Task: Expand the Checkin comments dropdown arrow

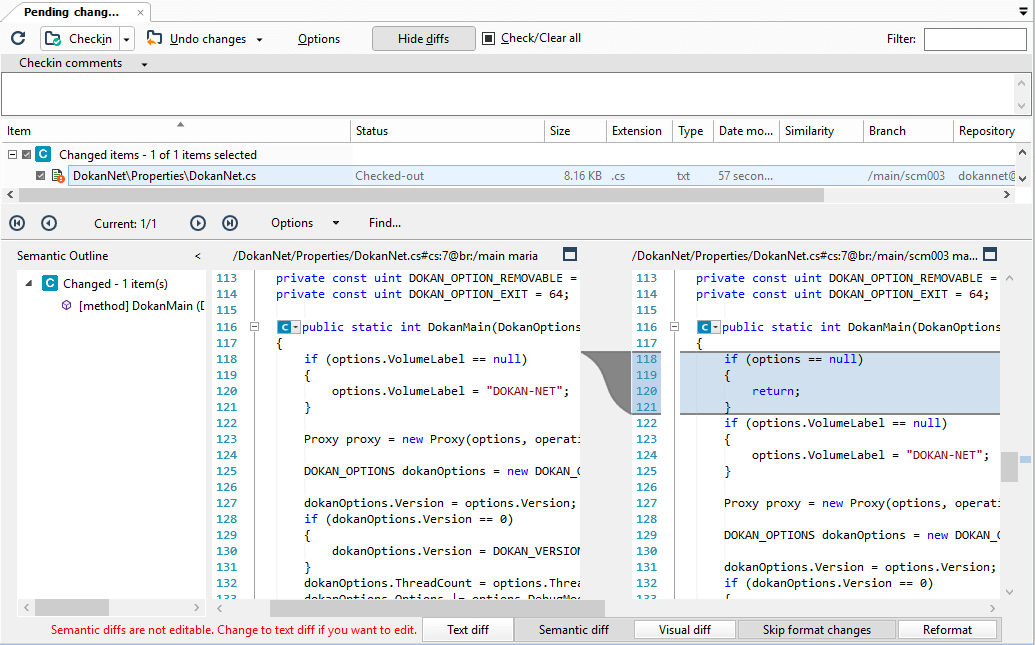Action: coord(145,64)
